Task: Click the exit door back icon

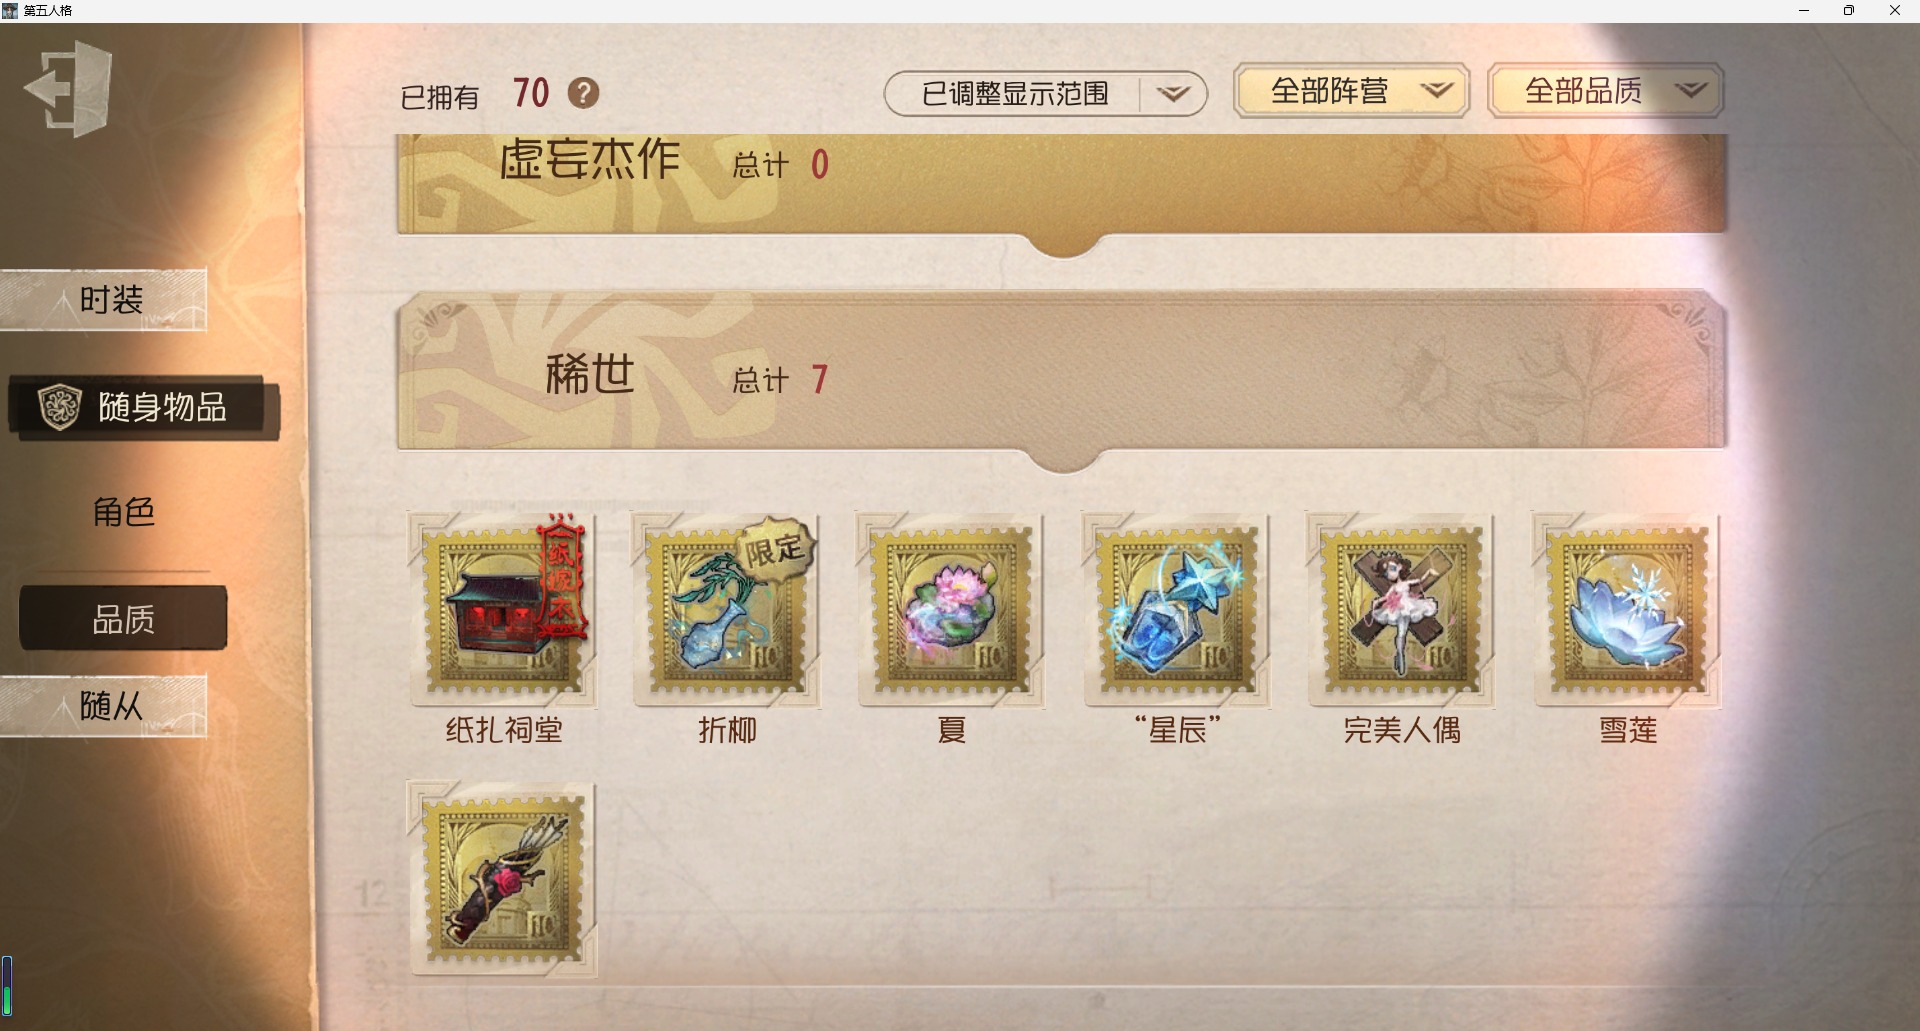Action: point(68,88)
